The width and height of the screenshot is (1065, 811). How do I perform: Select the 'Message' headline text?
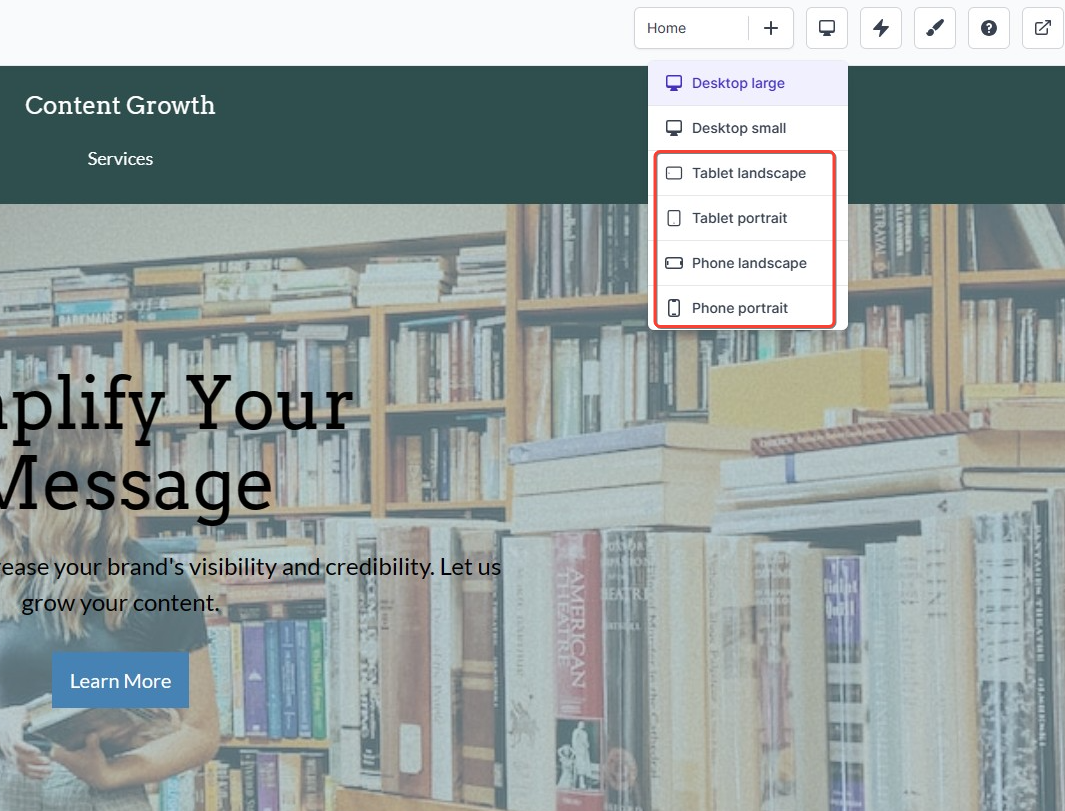(x=134, y=486)
